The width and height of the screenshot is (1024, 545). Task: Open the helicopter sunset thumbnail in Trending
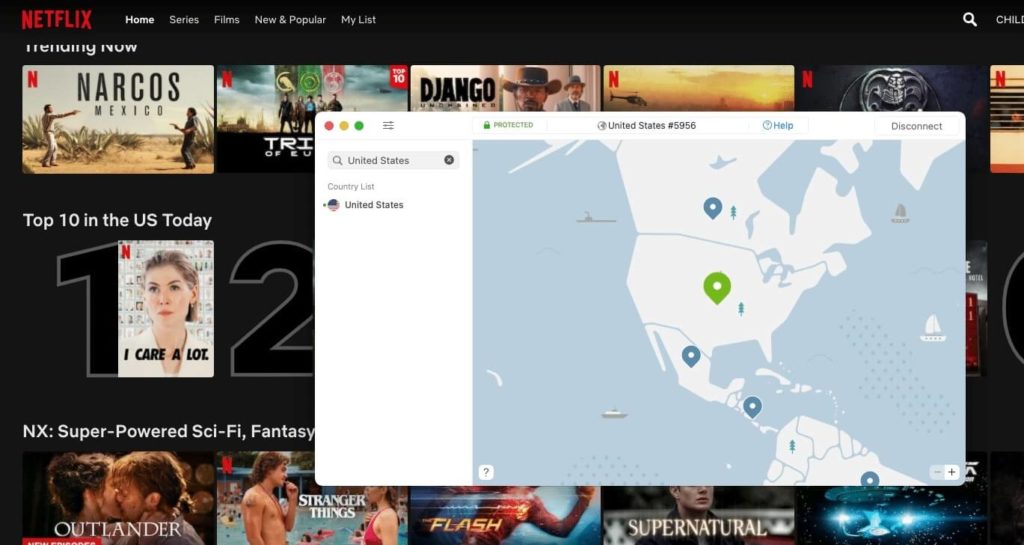click(698, 87)
